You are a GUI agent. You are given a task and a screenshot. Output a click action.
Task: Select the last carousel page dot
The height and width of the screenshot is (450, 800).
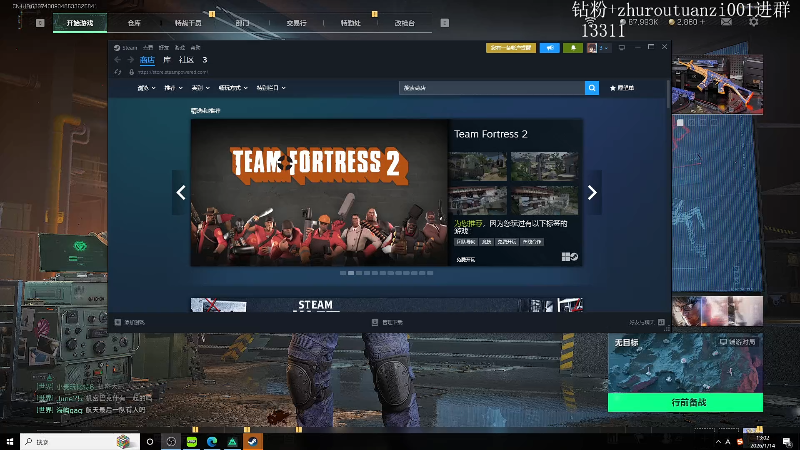430,273
